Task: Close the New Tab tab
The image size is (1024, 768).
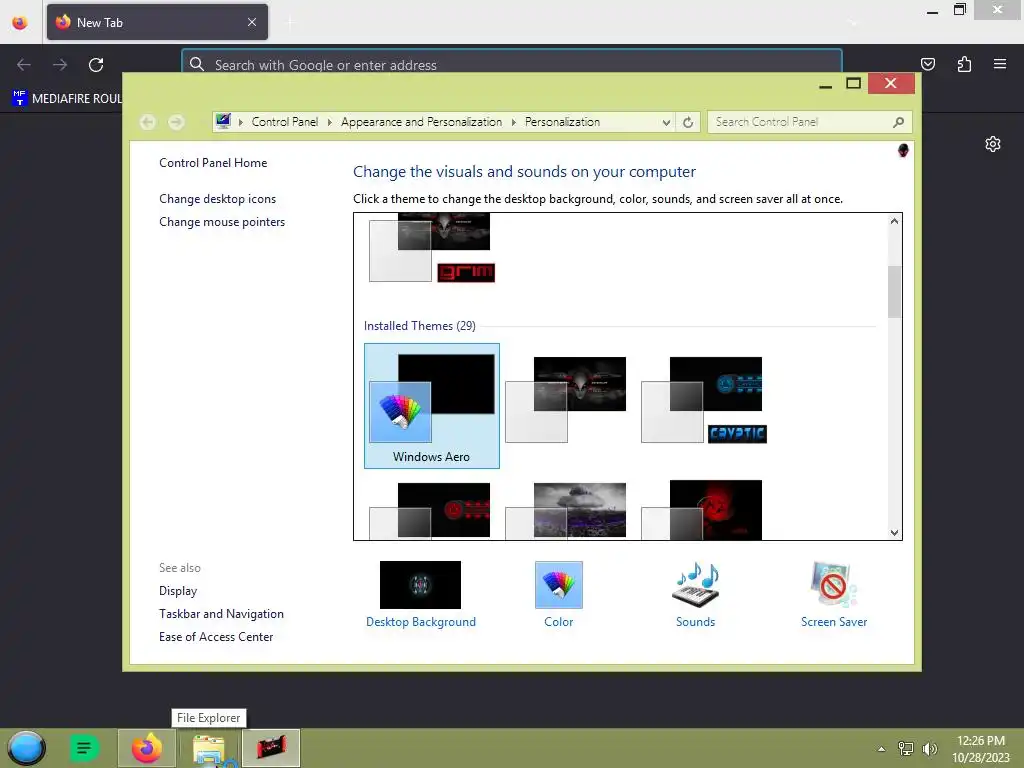Action: (252, 22)
